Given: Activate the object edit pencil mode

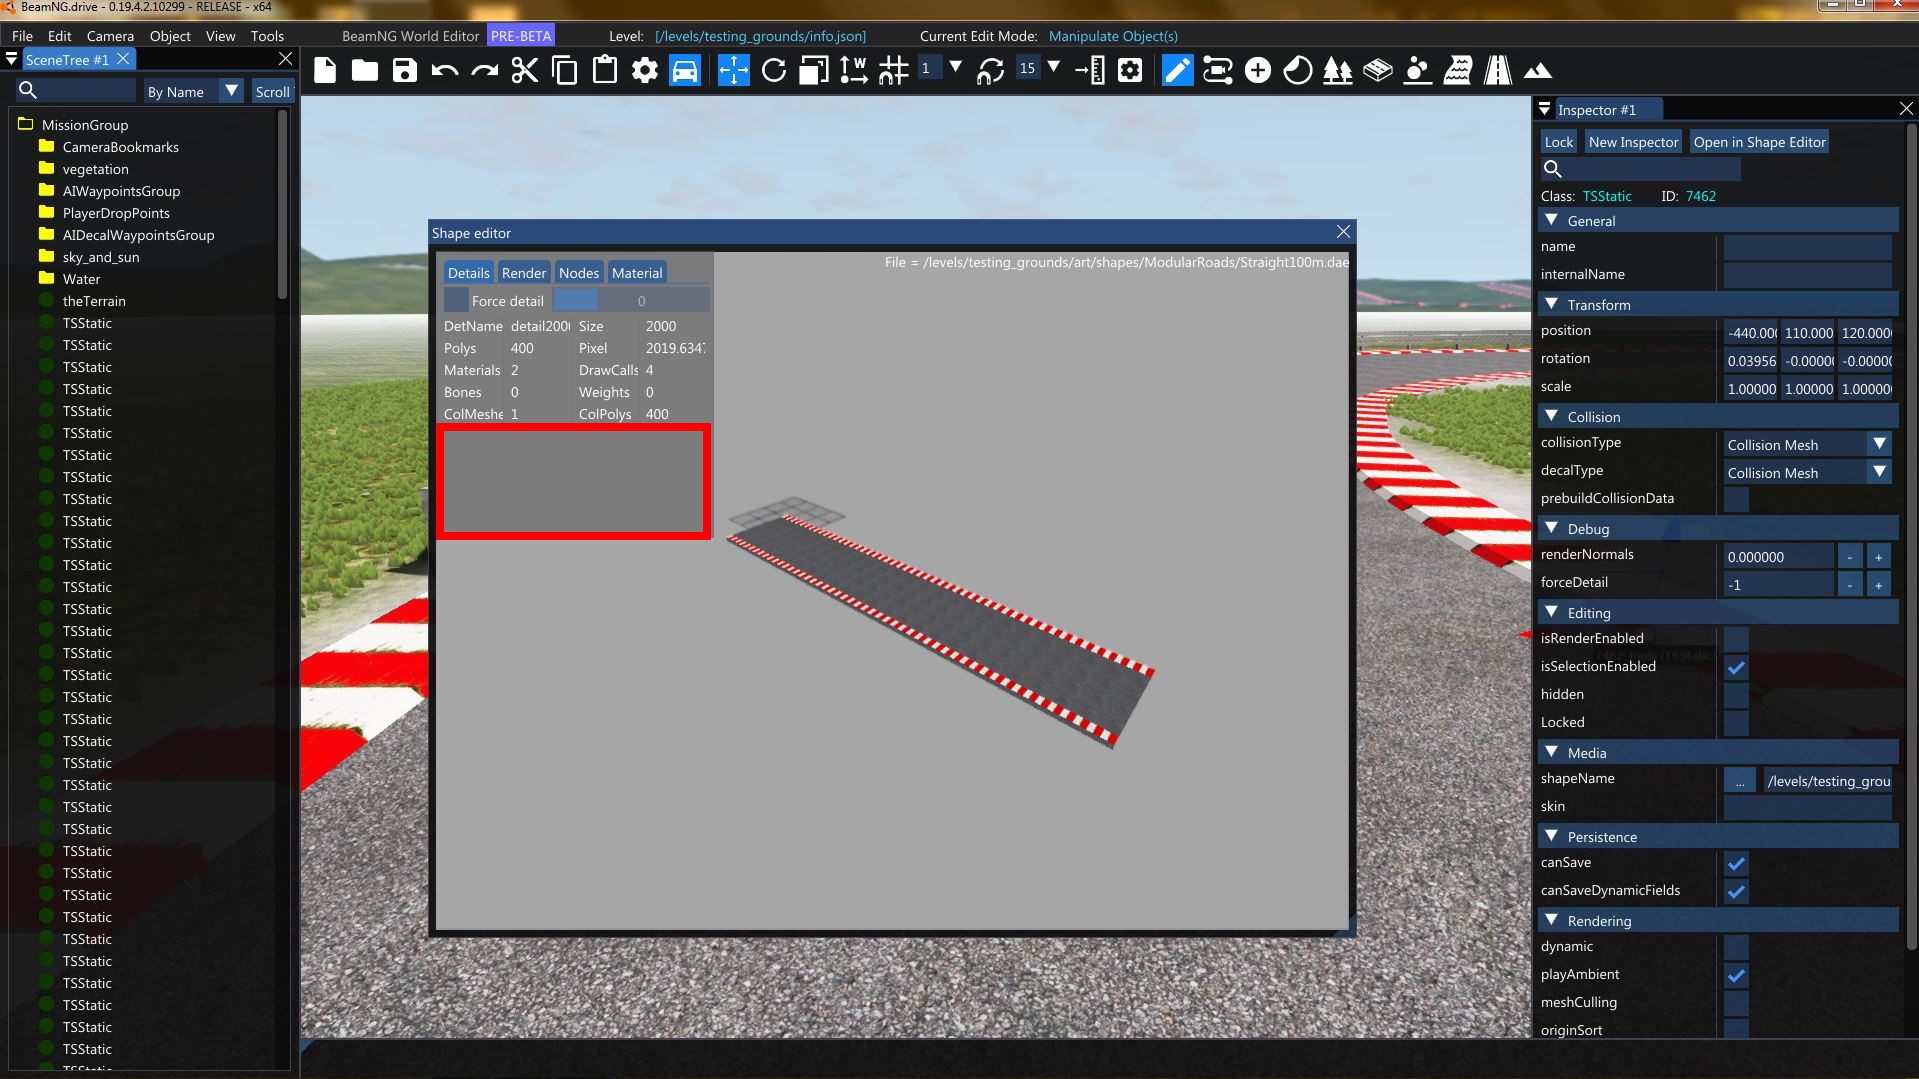Looking at the screenshot, I should [x=1178, y=70].
